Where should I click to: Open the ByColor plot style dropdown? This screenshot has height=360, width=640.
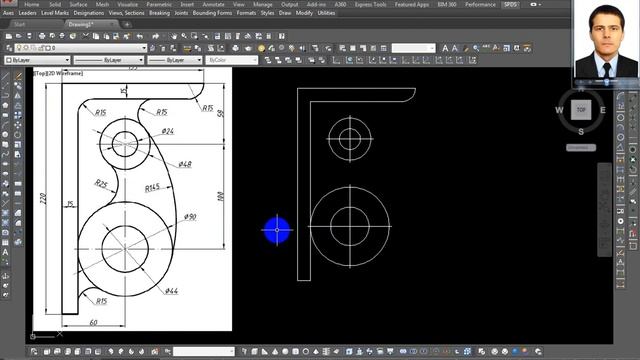231,60
